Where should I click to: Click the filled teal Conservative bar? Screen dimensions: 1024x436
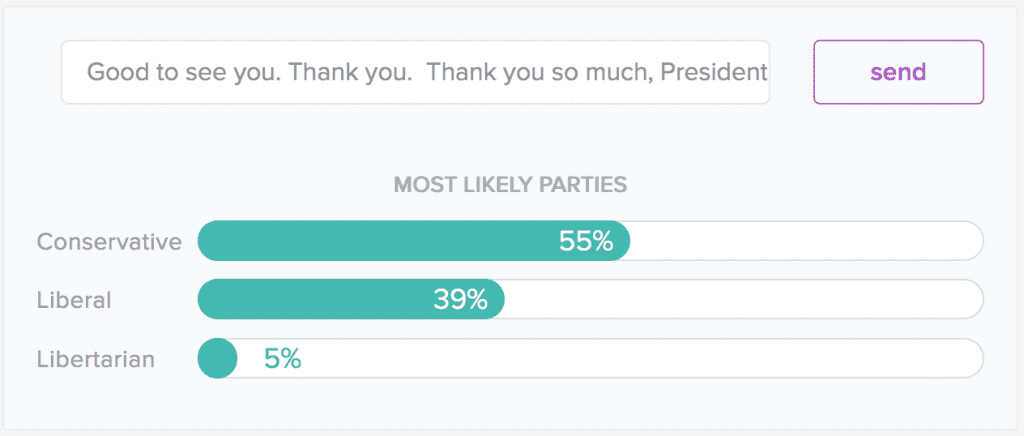pyautogui.click(x=380, y=241)
